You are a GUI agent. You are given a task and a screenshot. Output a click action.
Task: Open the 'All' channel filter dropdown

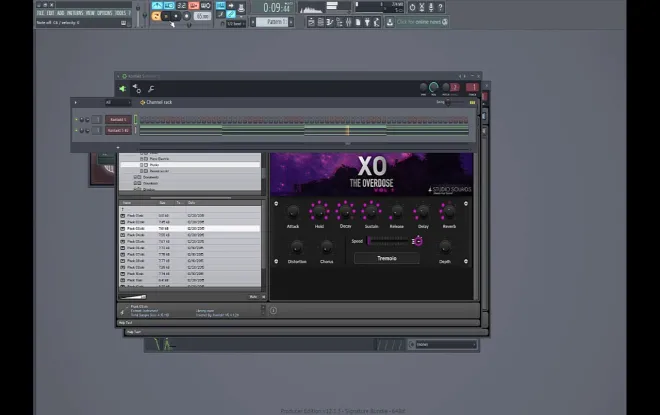(118, 102)
